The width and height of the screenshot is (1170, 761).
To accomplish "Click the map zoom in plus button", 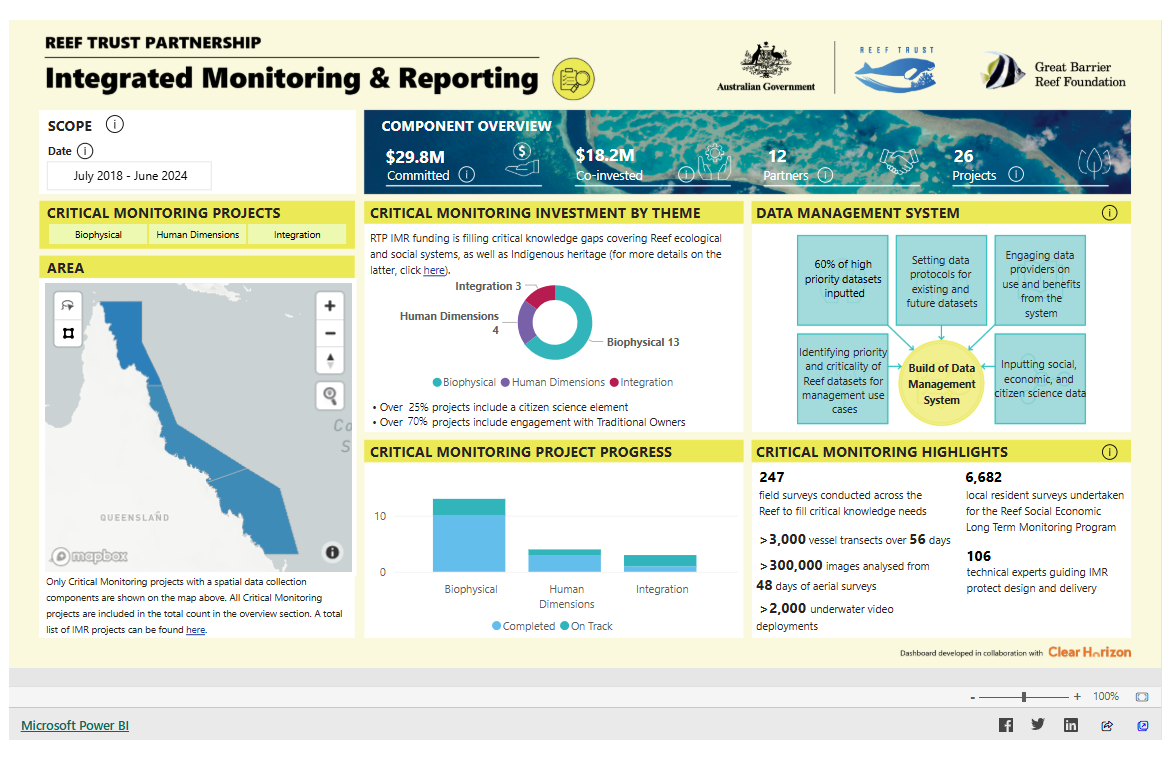I will [x=330, y=306].
